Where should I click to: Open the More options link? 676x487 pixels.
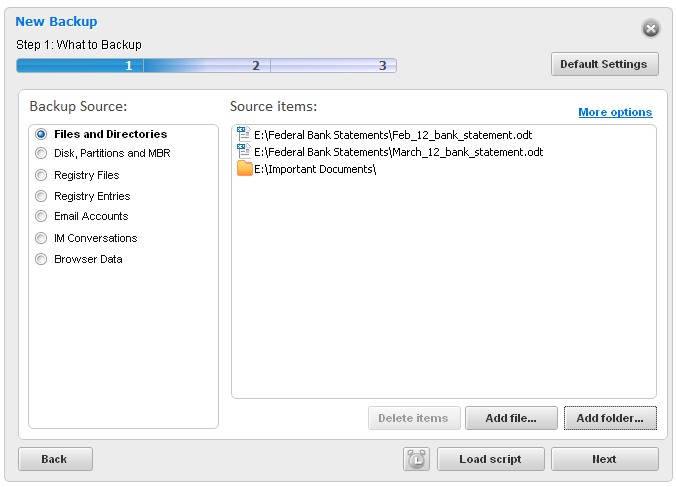615,112
